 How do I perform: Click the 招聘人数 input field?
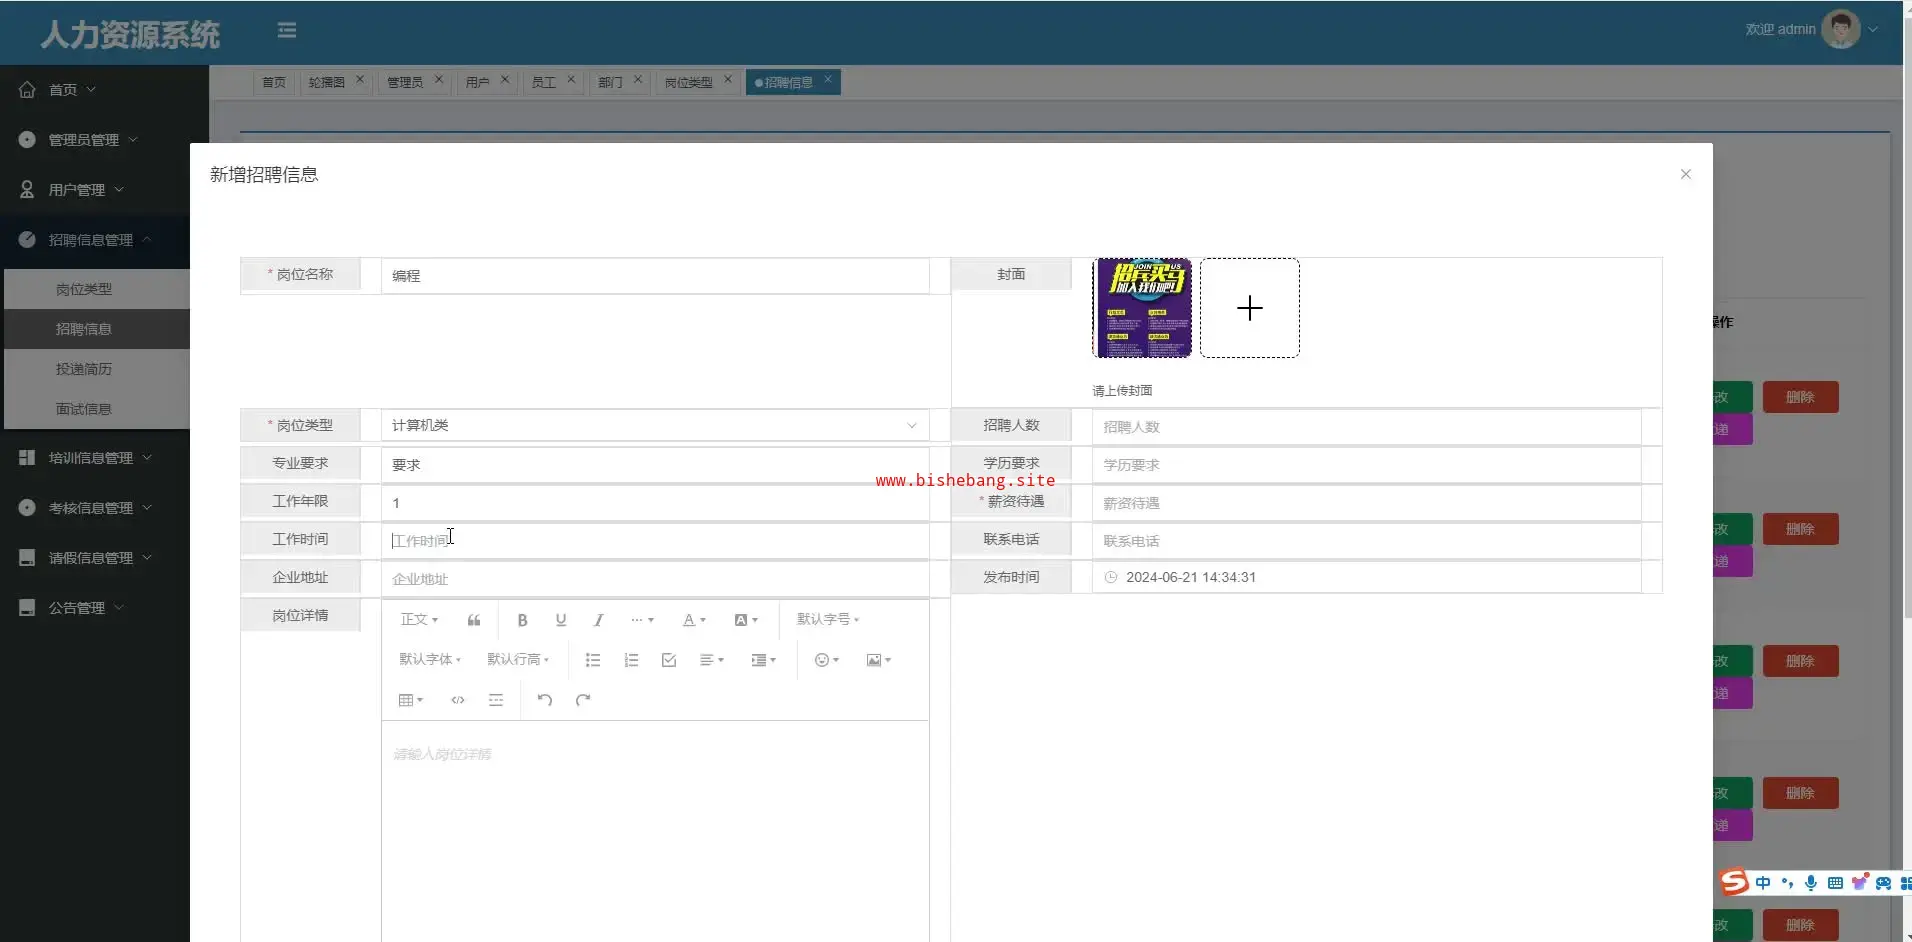click(x=1366, y=427)
